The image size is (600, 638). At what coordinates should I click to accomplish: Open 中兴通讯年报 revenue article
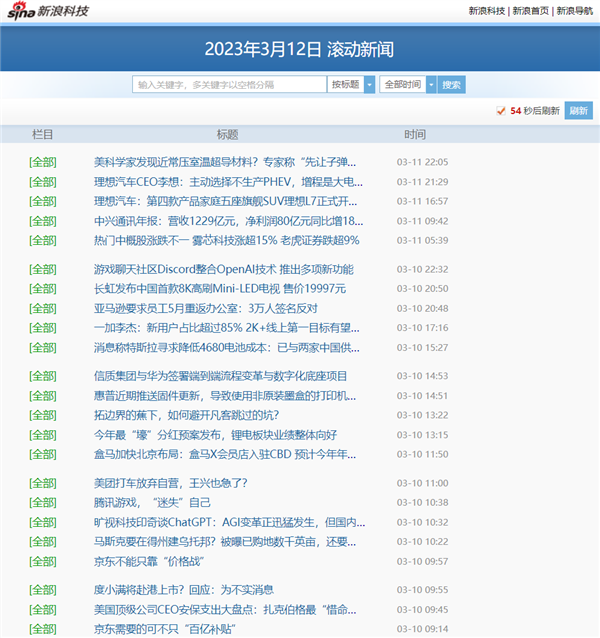229,221
